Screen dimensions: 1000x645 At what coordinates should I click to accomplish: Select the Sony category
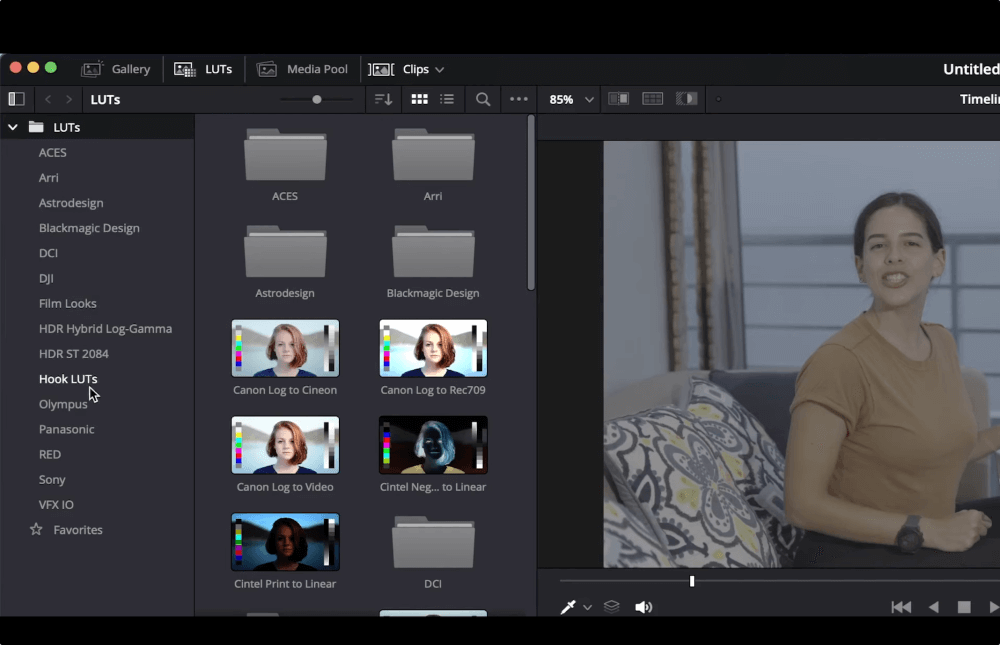click(x=52, y=480)
